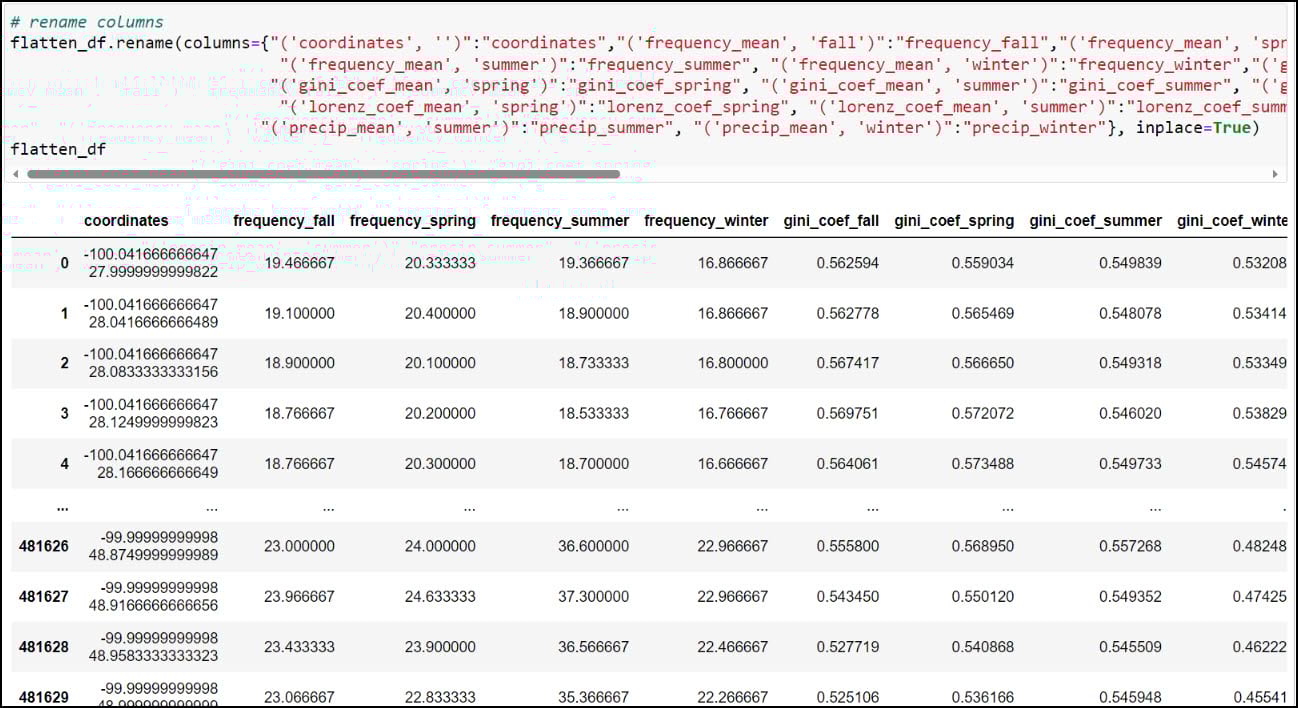Click the green True keyword in the code
Image resolution: width=1298 pixels, height=708 pixels.
coord(1231,128)
